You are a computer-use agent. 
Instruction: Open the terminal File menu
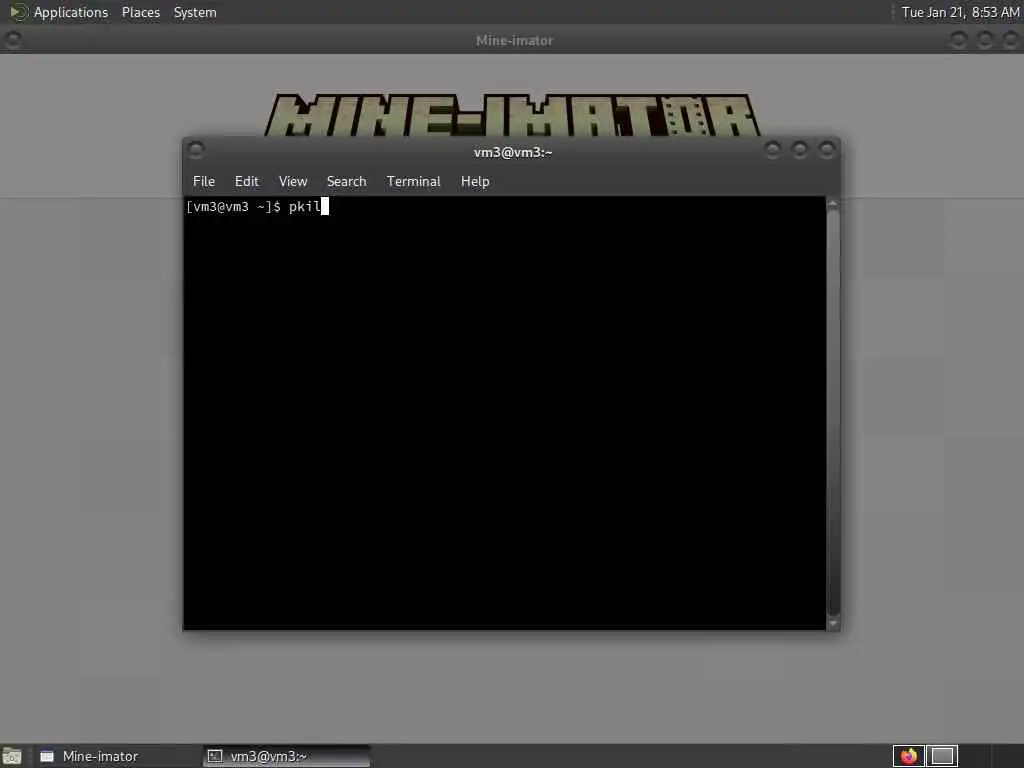pyautogui.click(x=204, y=182)
